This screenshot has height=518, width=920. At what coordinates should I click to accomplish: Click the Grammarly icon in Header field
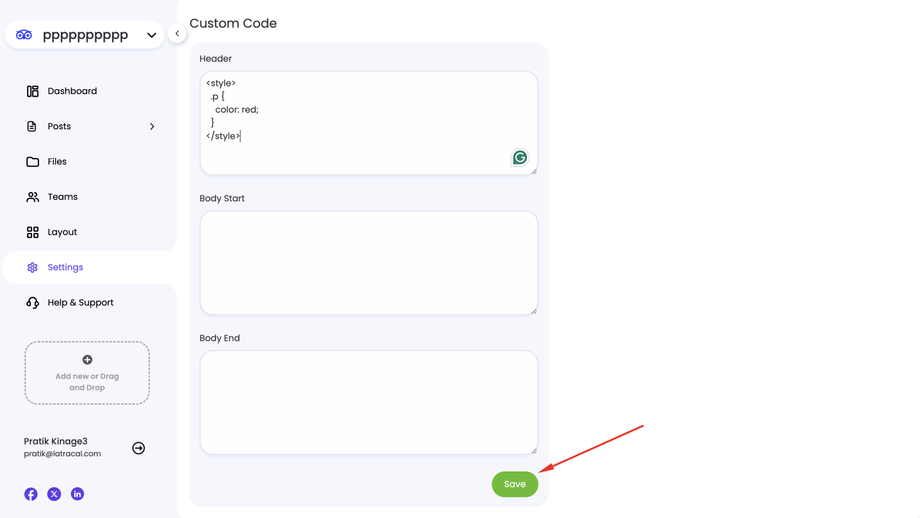(x=520, y=157)
